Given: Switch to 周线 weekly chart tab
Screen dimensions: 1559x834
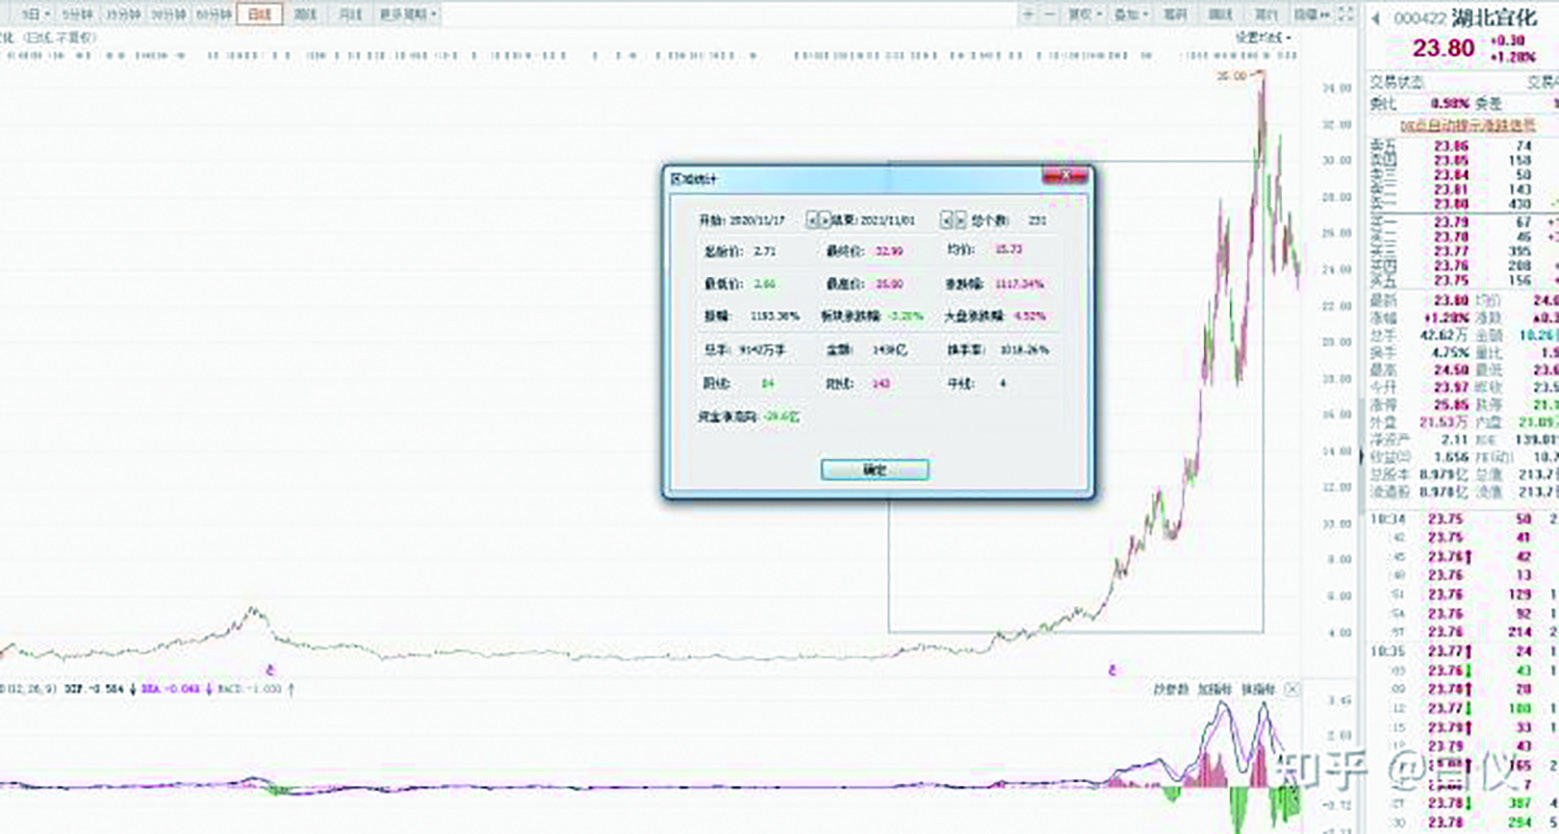Looking at the screenshot, I should [306, 14].
